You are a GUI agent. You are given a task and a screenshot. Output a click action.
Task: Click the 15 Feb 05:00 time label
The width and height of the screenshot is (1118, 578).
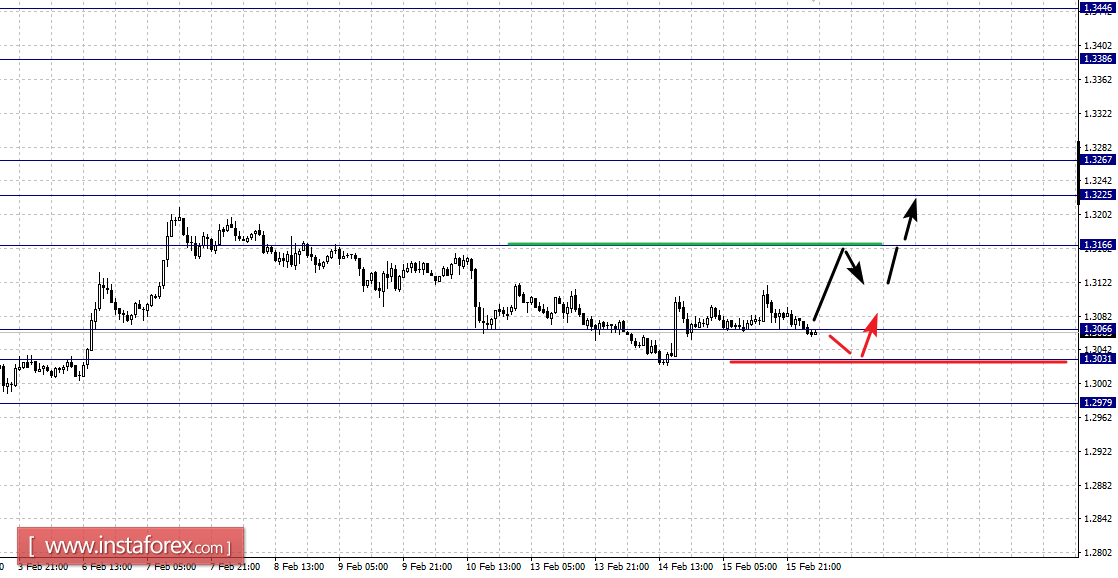[x=750, y=567]
